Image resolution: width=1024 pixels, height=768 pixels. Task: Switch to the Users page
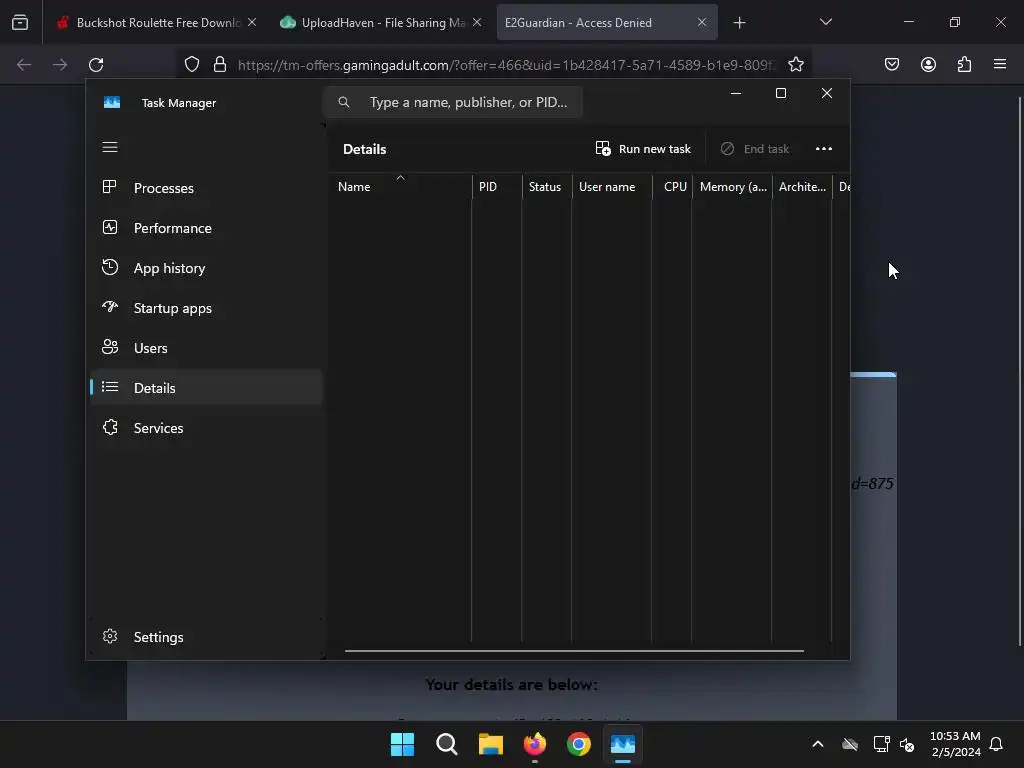point(206,348)
